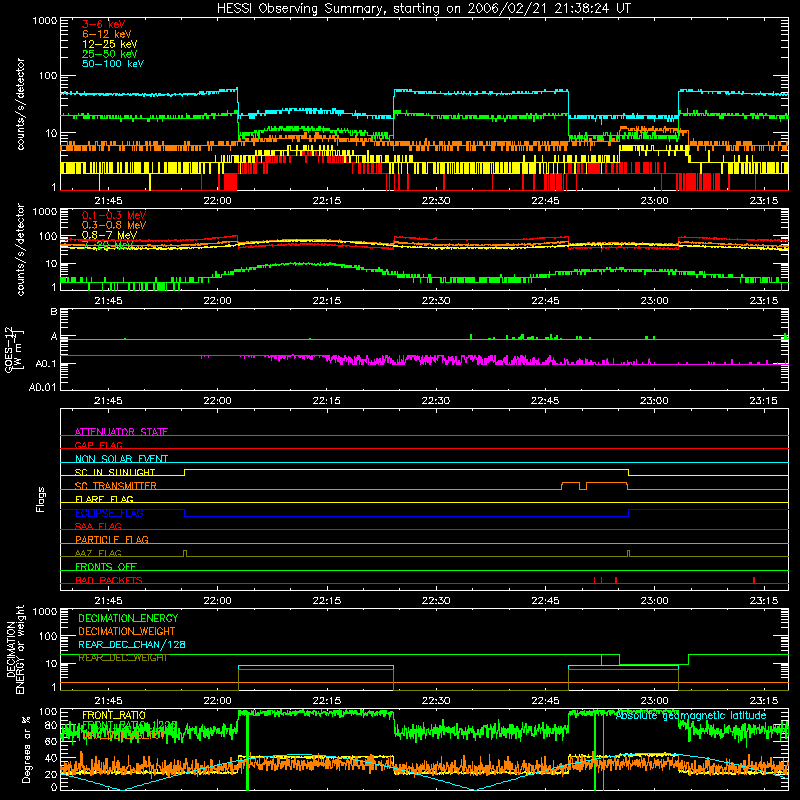Image resolution: width=800 pixels, height=800 pixels.
Task: Click the GOES-12 axis label
Action: pyautogui.click(x=14, y=349)
